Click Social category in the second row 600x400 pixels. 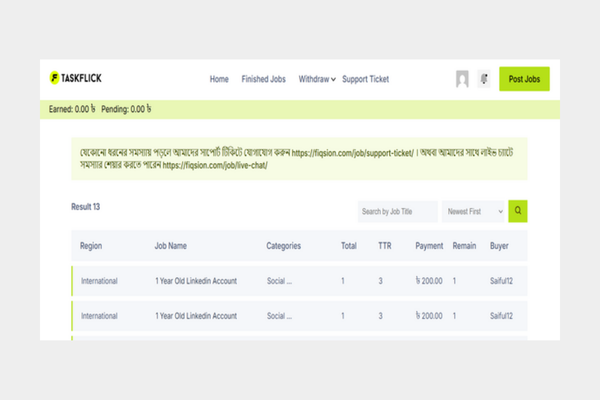tap(279, 316)
